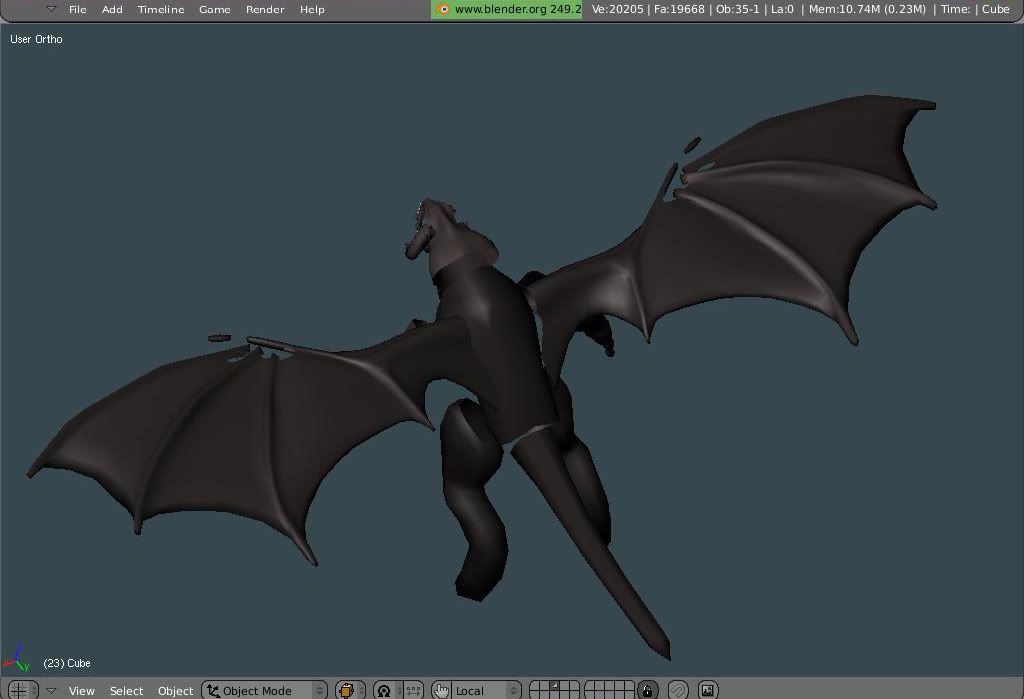The image size is (1024, 699).
Task: Open the Select menu in 3D header
Action: tap(126, 690)
